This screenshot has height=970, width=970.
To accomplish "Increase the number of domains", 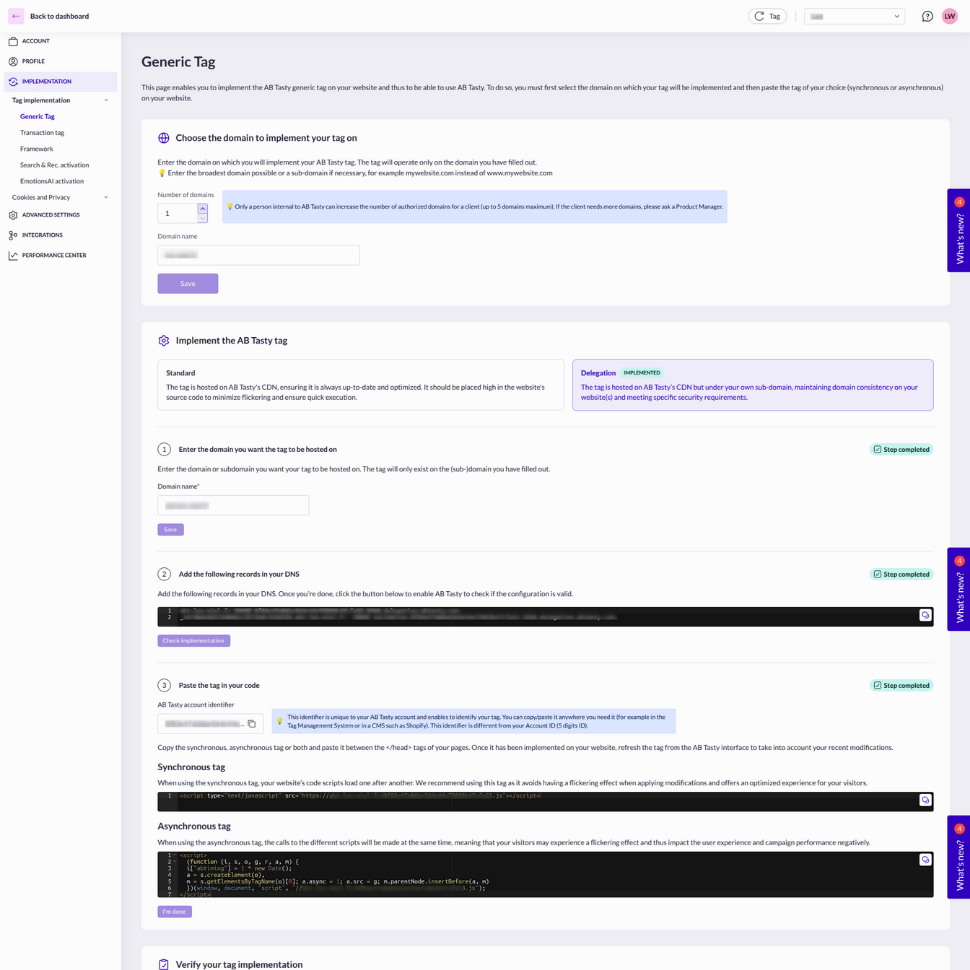I will [202, 208].
